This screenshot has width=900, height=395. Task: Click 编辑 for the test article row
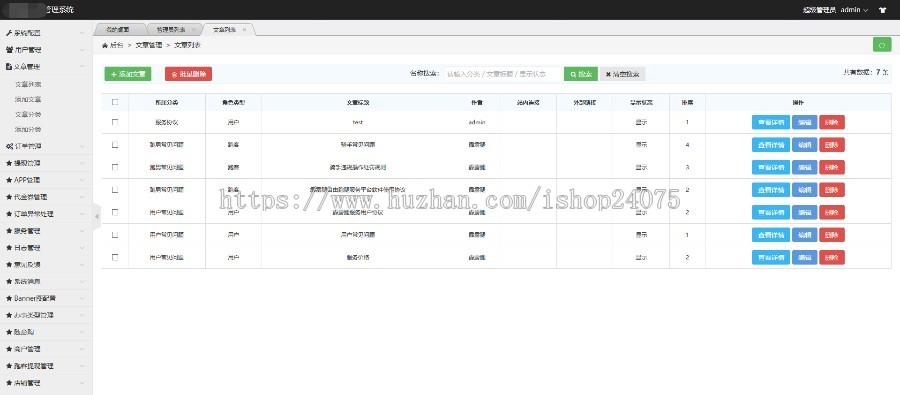pyautogui.click(x=805, y=122)
